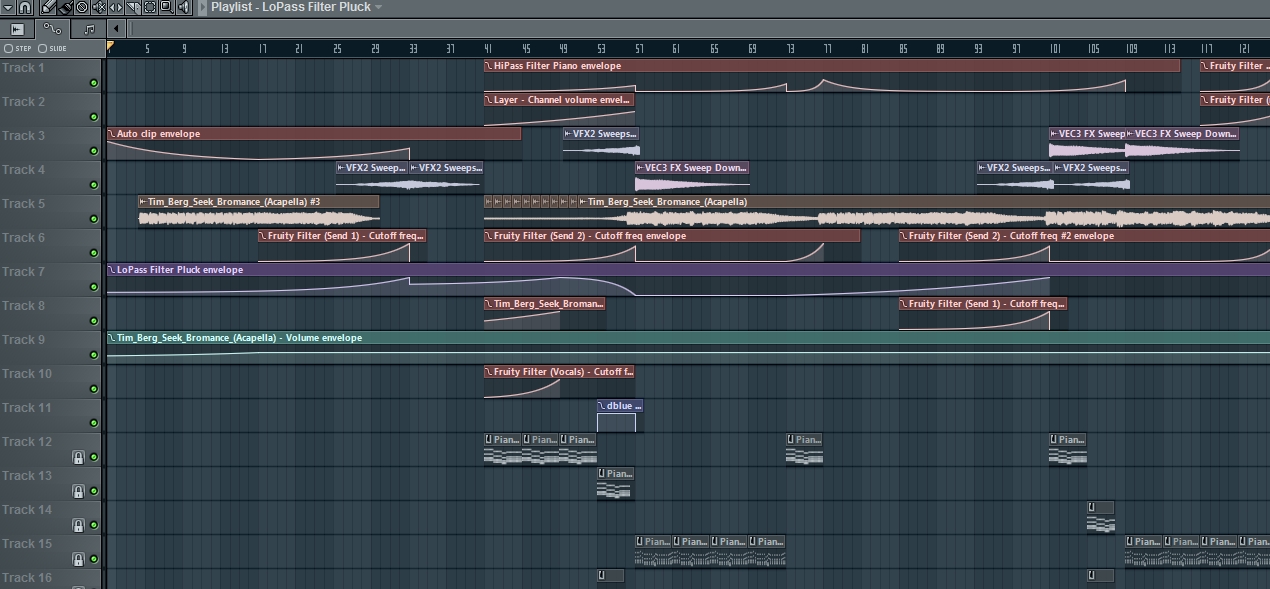1270x589 pixels.
Task: Mute Track 1 using its green light
Action: tap(94, 83)
